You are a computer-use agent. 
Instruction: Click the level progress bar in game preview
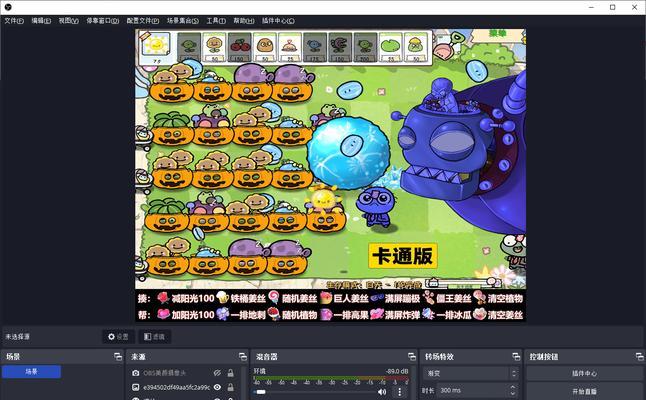click(x=462, y=283)
